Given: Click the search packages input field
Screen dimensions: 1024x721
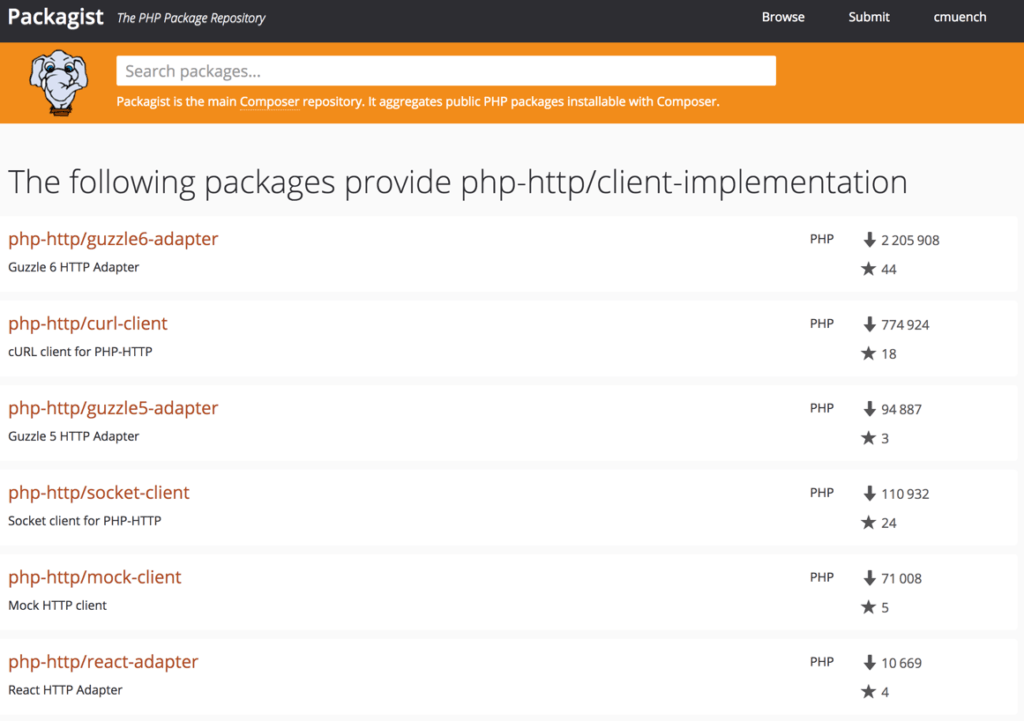Looking at the screenshot, I should (x=446, y=70).
